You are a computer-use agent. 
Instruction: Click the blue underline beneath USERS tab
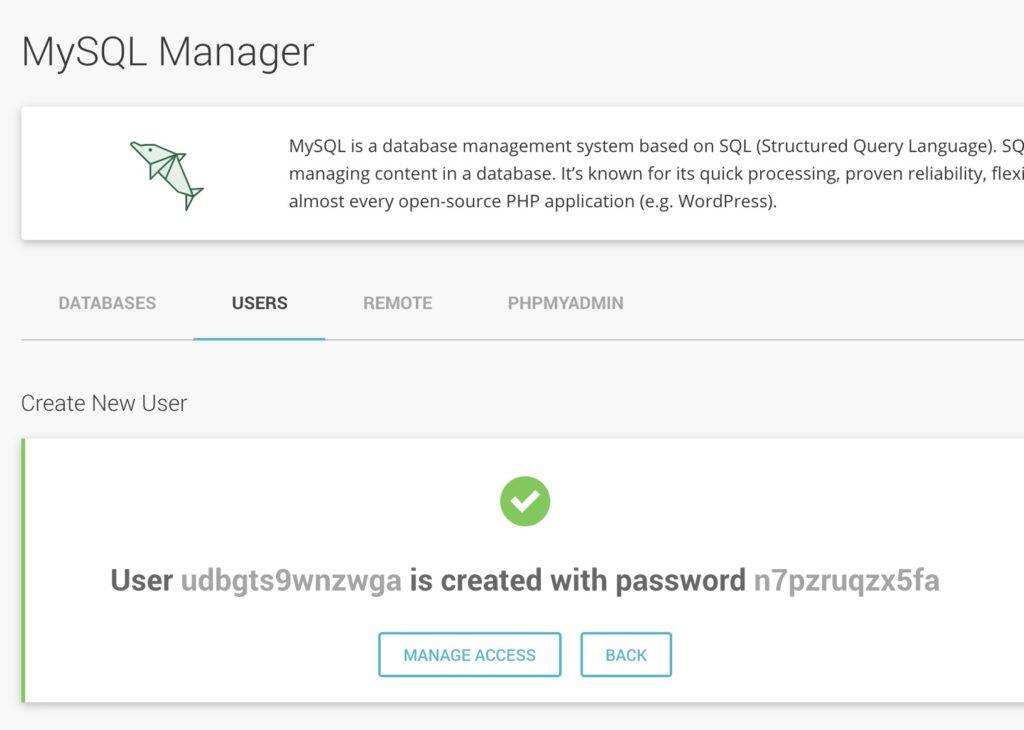tap(259, 338)
